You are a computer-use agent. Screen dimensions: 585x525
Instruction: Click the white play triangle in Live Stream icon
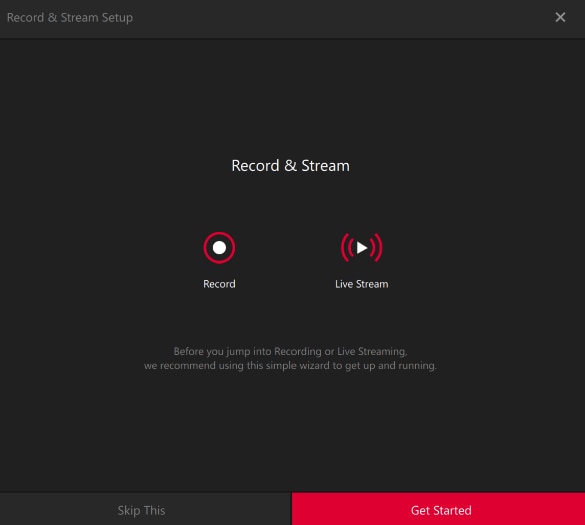coord(362,248)
